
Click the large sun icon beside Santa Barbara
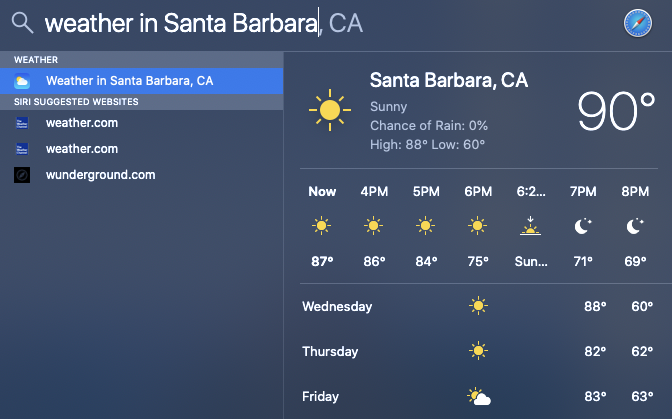tap(328, 109)
